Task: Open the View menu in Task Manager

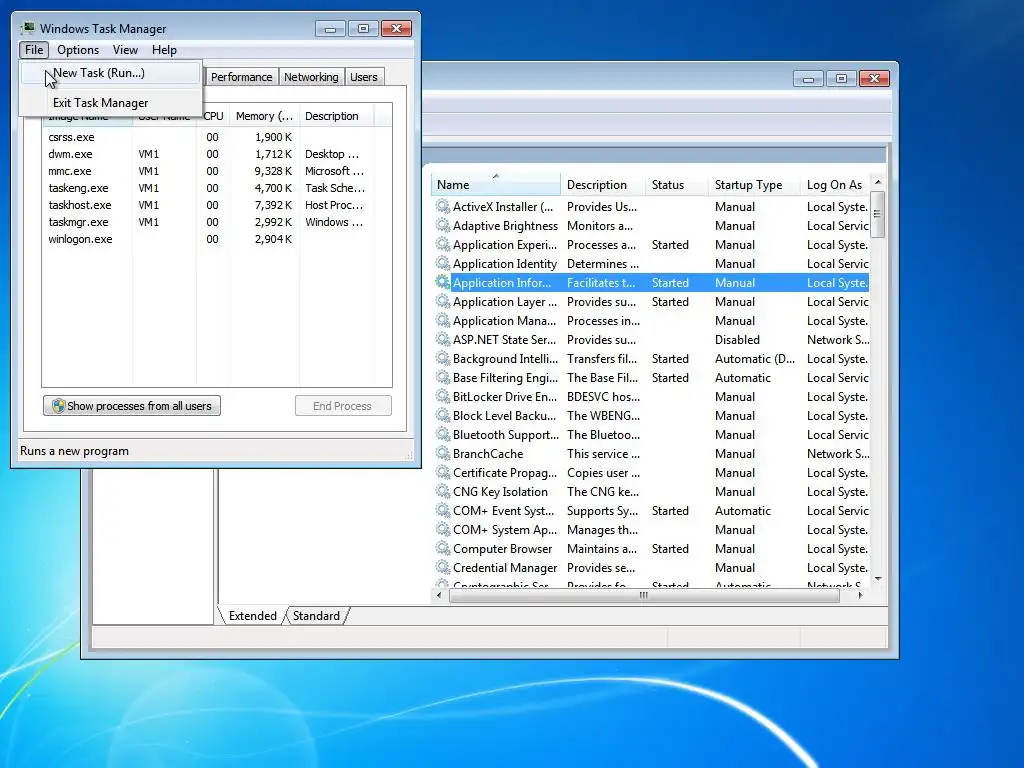Action: click(x=125, y=50)
